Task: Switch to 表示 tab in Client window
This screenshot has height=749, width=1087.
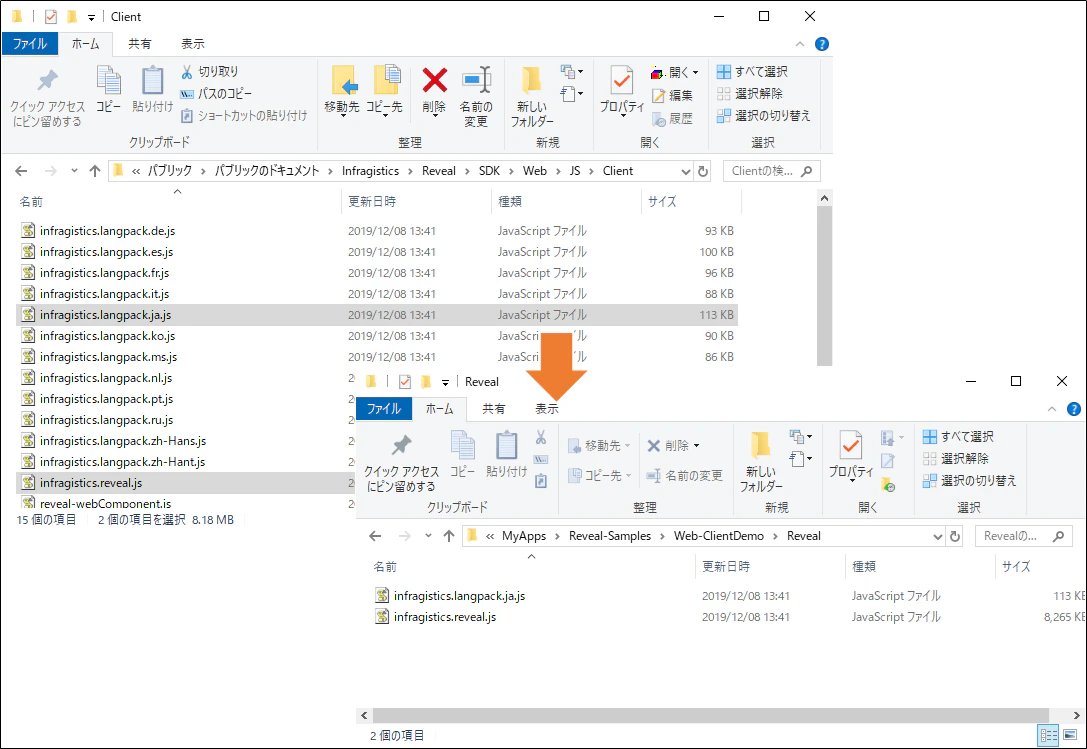Action: coord(193,44)
